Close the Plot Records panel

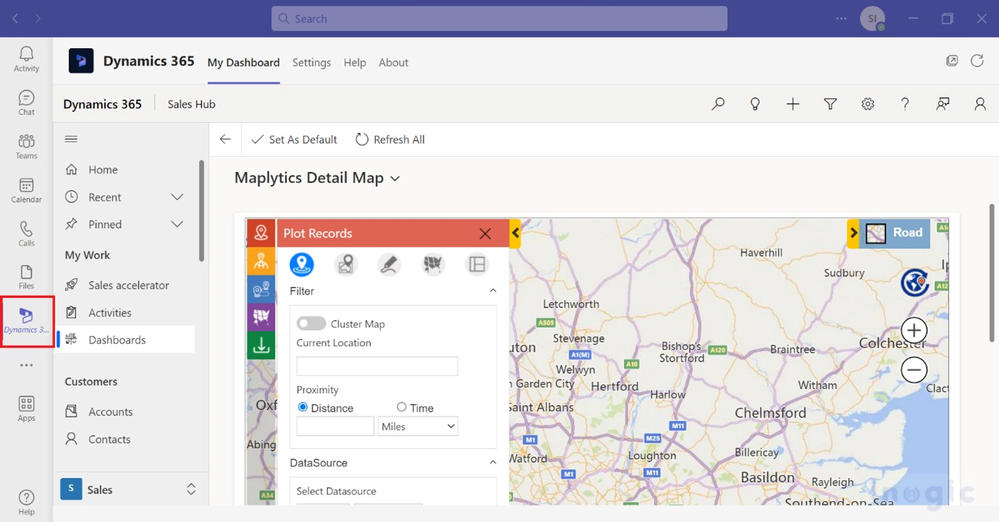point(485,234)
